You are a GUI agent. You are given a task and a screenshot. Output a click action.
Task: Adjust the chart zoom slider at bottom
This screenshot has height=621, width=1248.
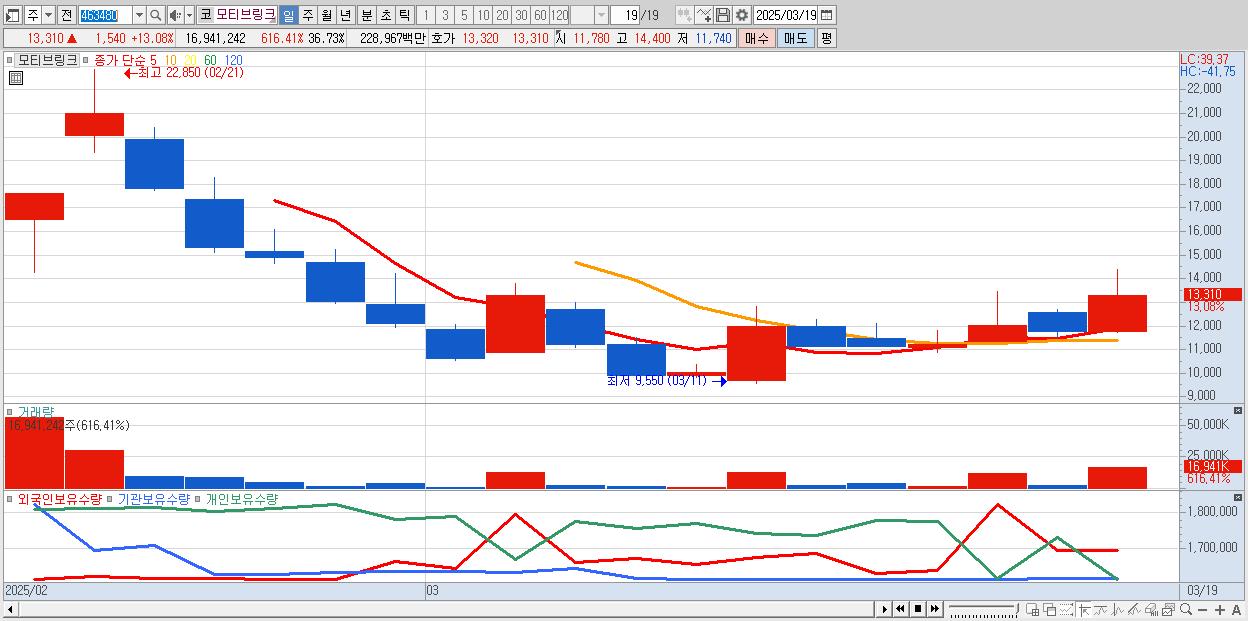pyautogui.click(x=984, y=609)
